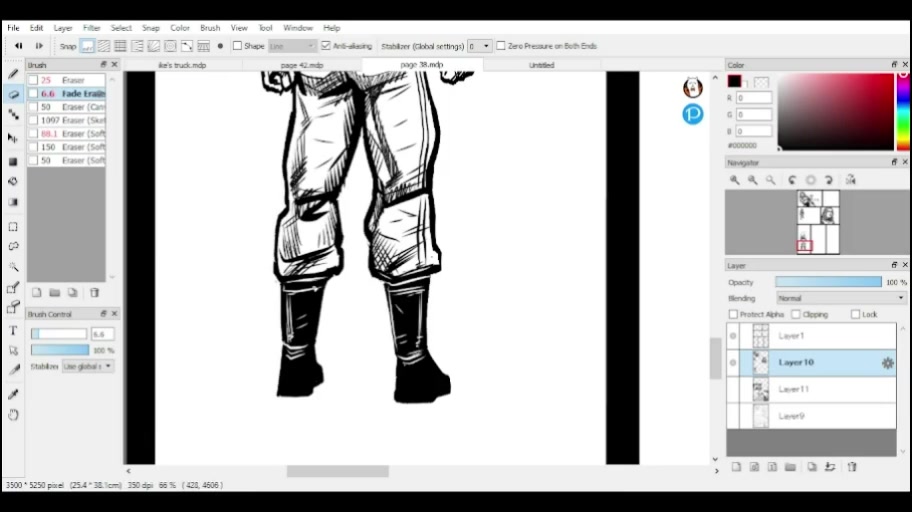Undock the Brush Control panel

pos(104,314)
